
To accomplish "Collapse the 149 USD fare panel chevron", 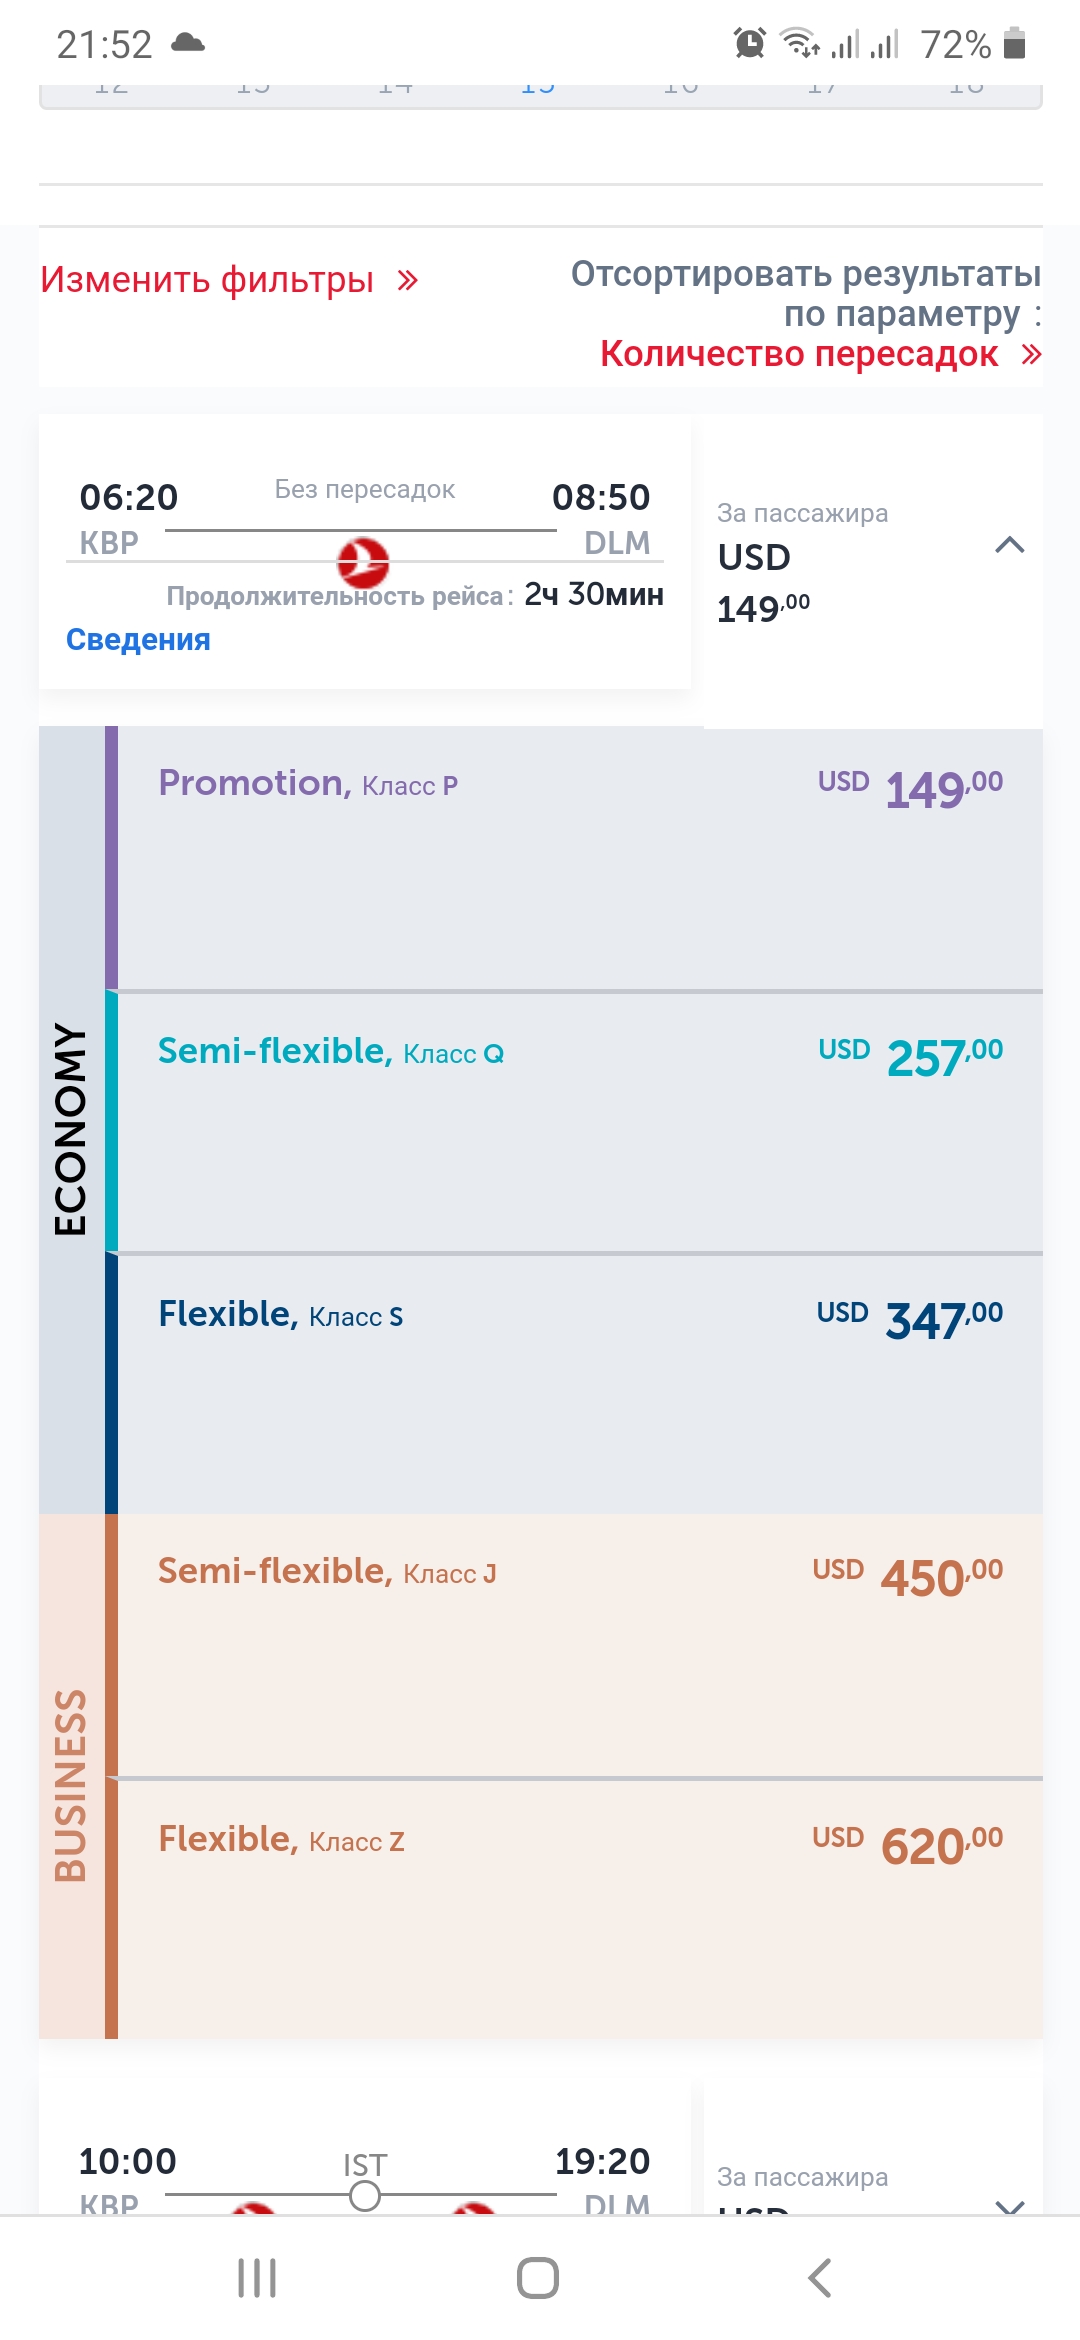I will tap(1010, 545).
